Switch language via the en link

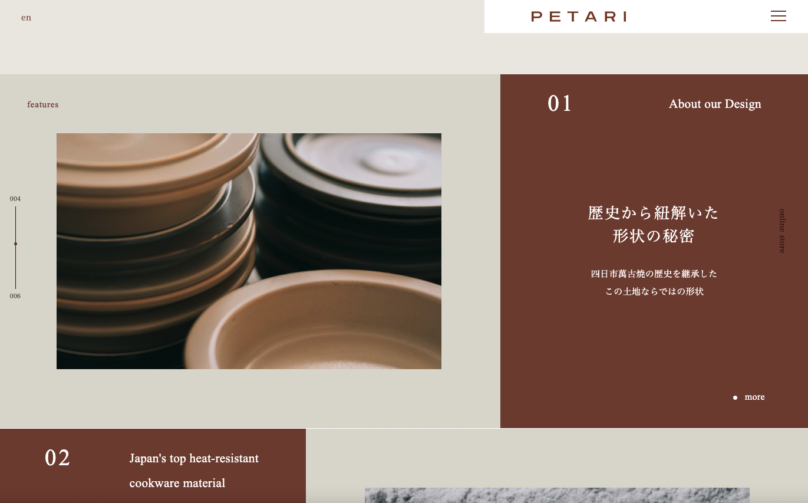[x=26, y=18]
